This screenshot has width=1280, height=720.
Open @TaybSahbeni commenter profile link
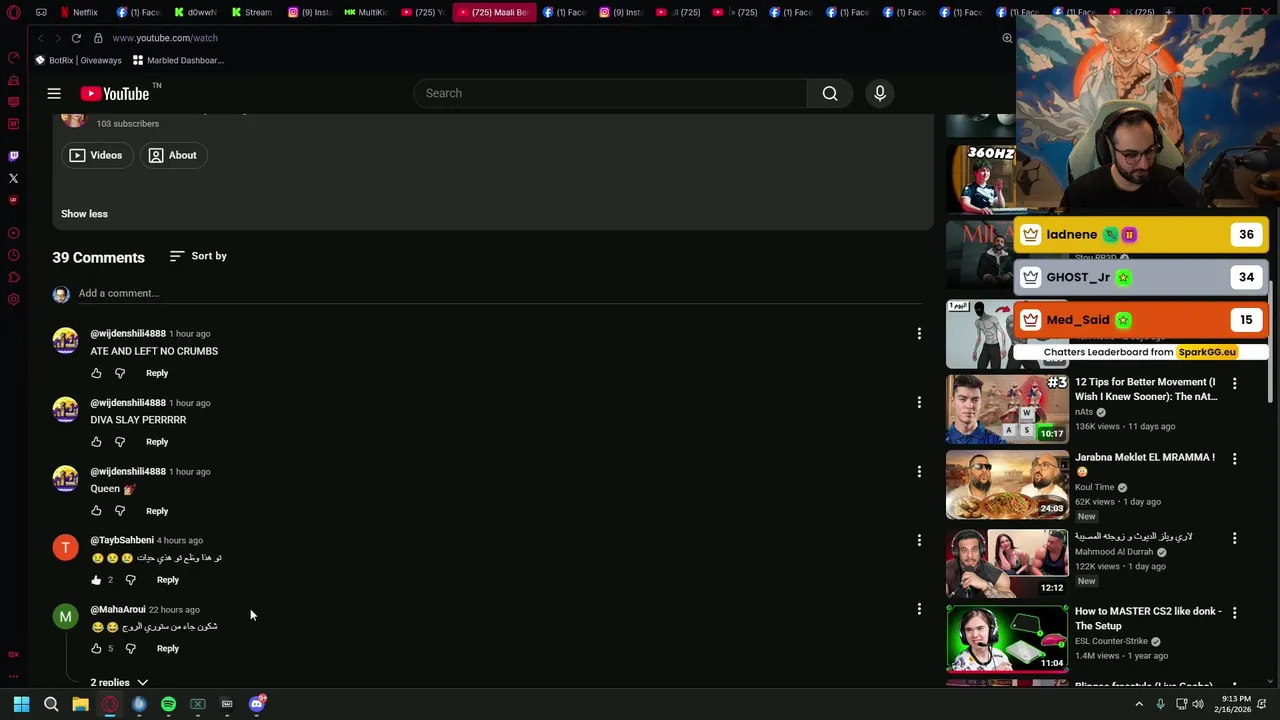click(122, 540)
